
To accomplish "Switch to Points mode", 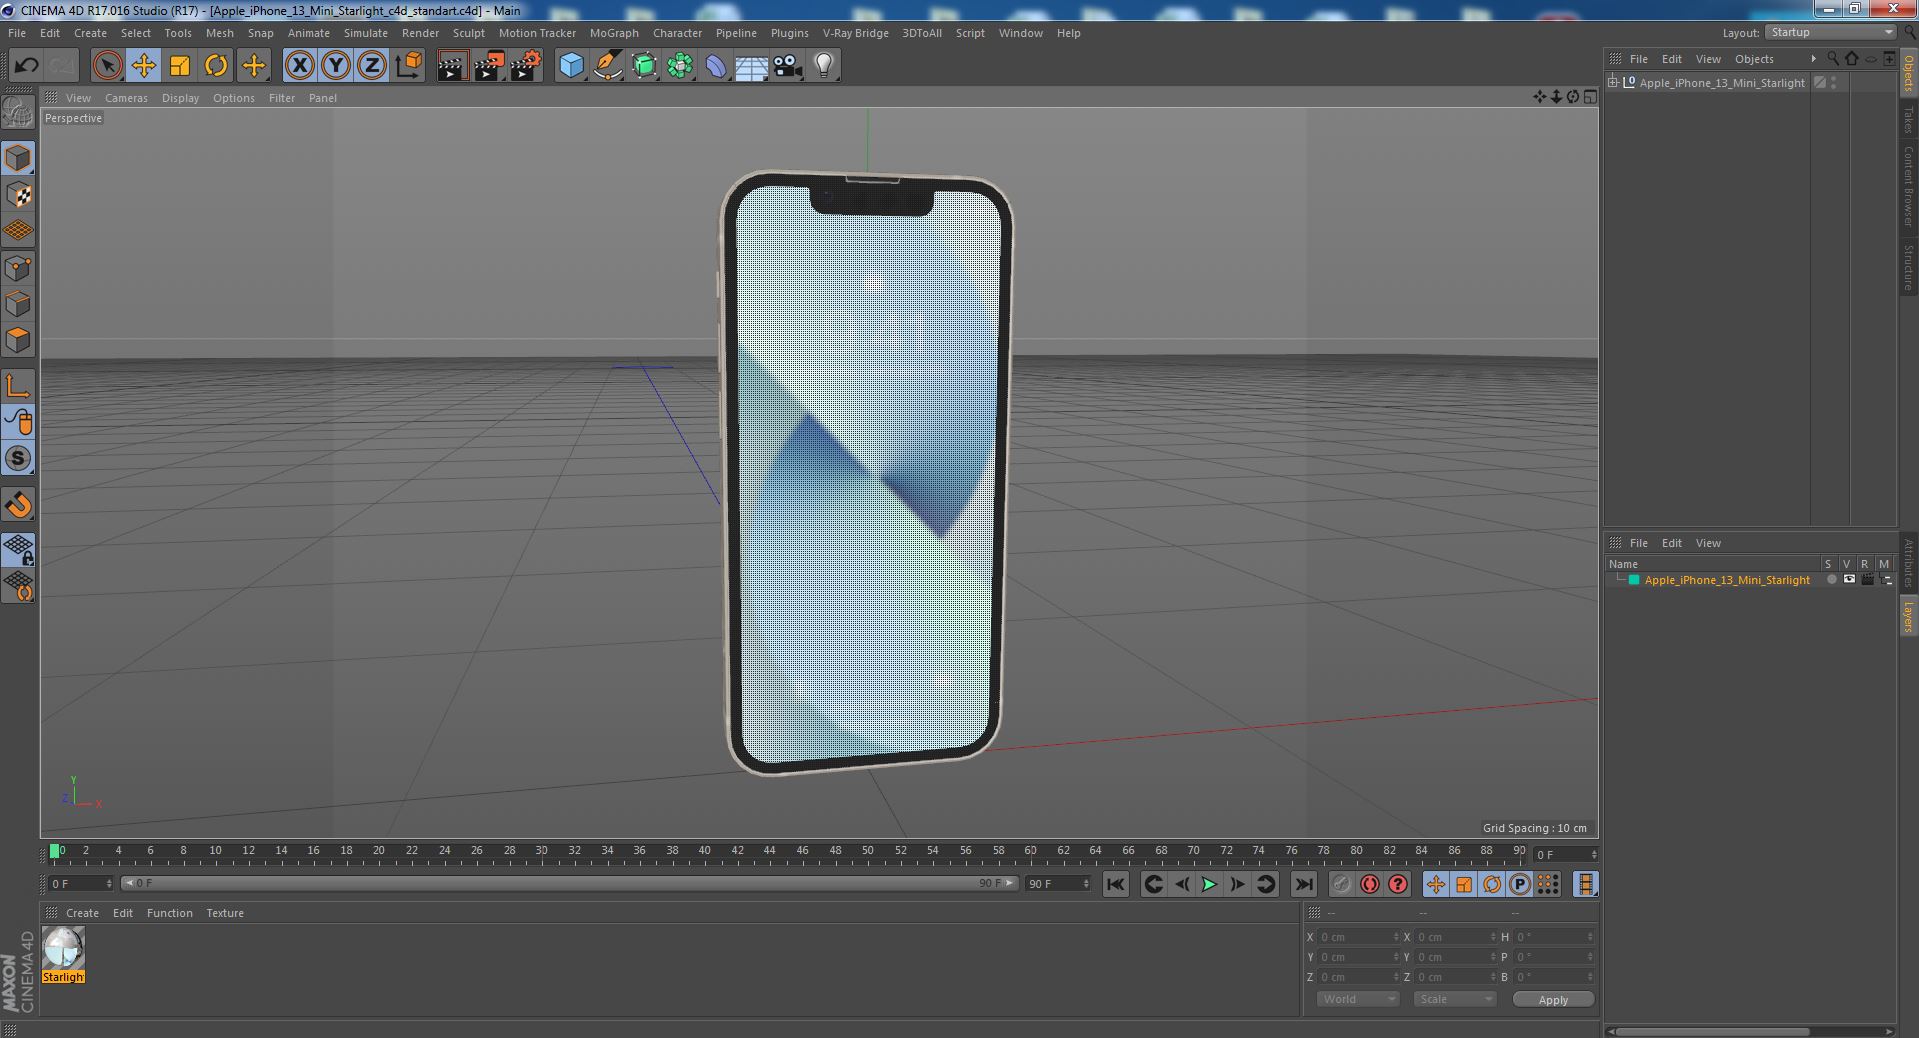I will click(18, 268).
